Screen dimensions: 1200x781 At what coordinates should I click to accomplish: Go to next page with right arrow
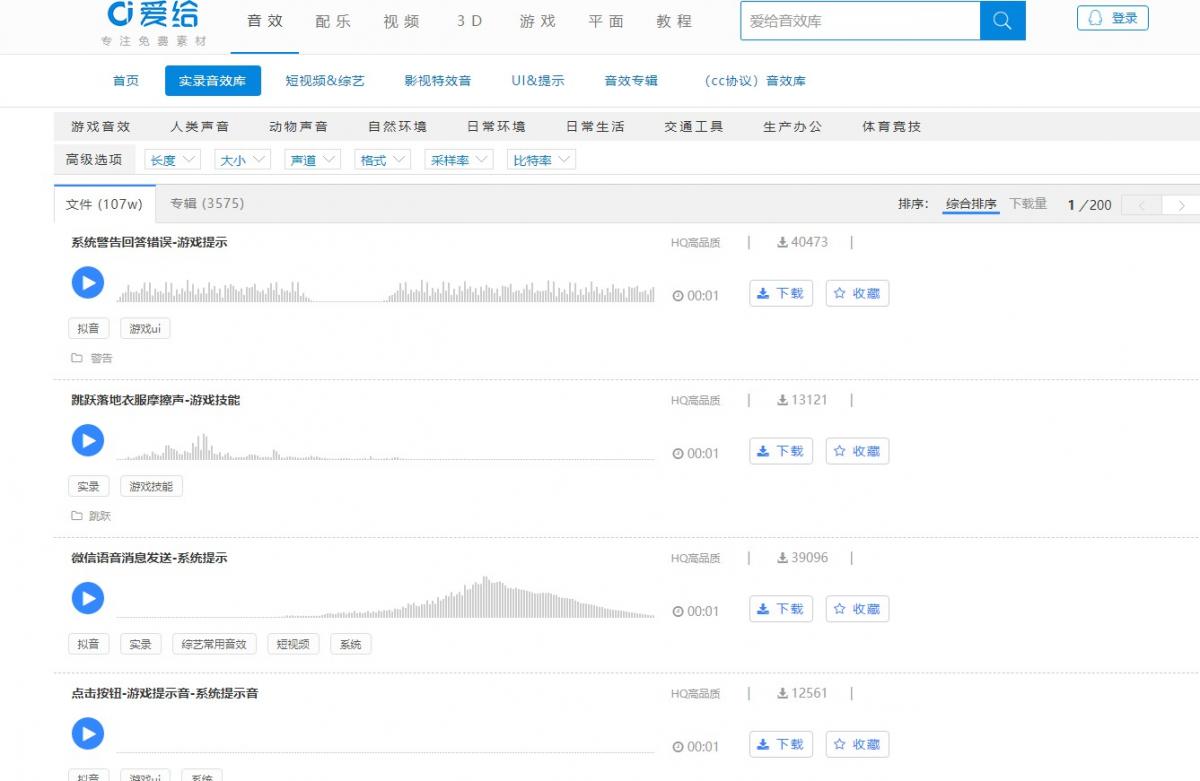(1181, 205)
